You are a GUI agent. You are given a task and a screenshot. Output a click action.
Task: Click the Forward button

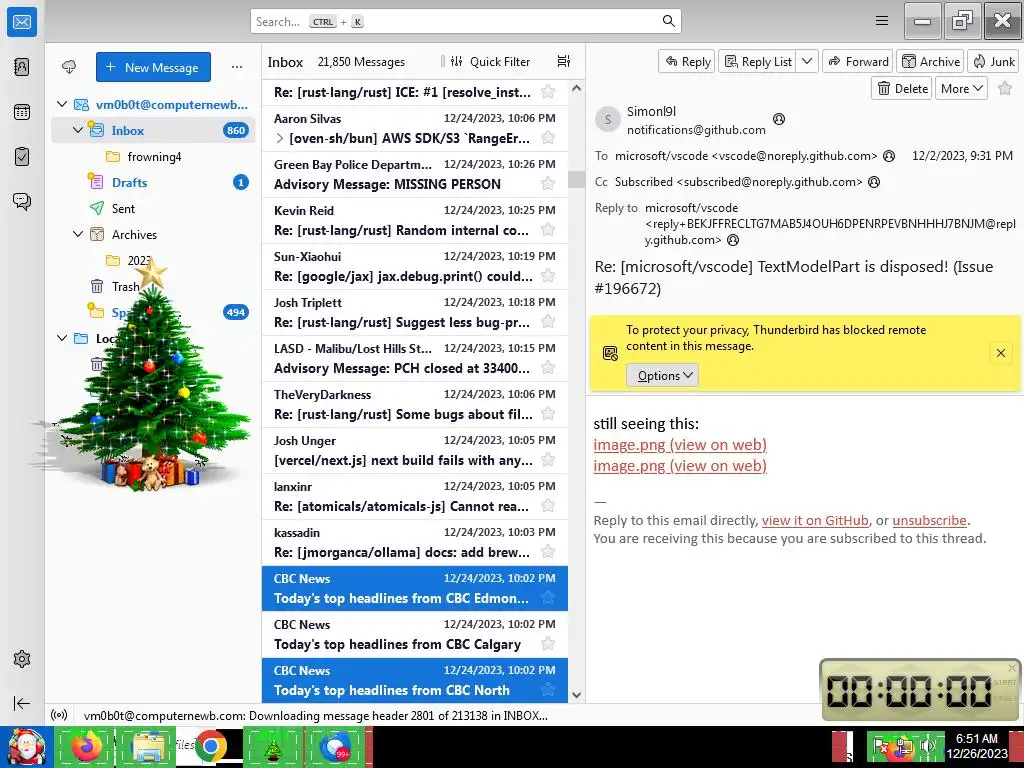pos(858,61)
